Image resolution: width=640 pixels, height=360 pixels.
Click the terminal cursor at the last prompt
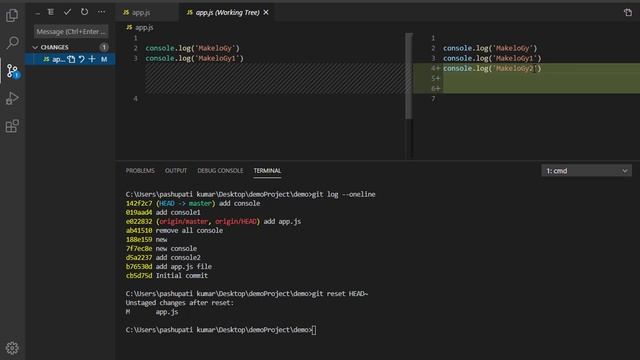314,330
